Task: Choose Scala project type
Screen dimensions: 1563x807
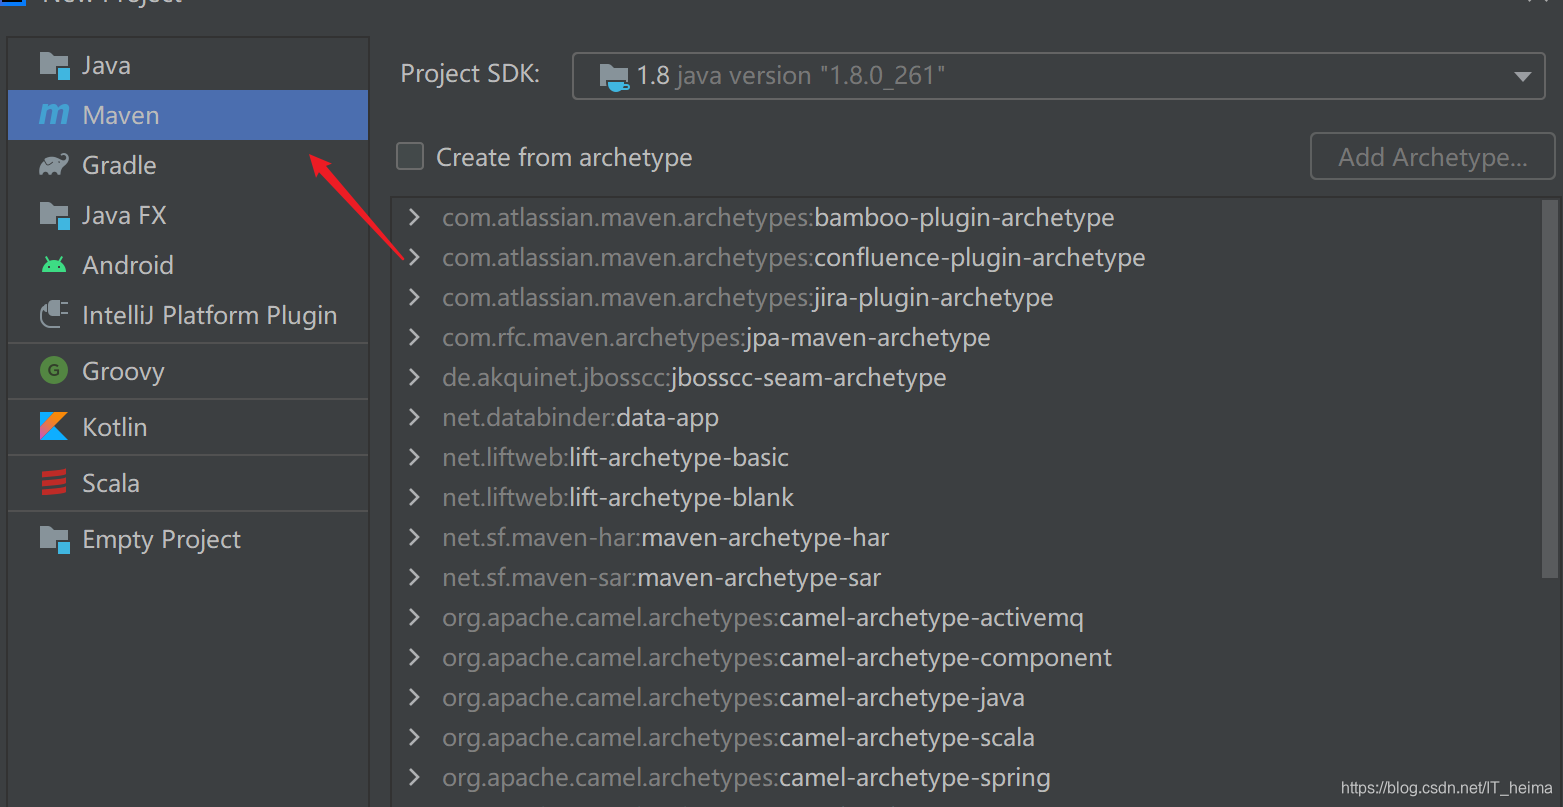Action: (x=188, y=483)
